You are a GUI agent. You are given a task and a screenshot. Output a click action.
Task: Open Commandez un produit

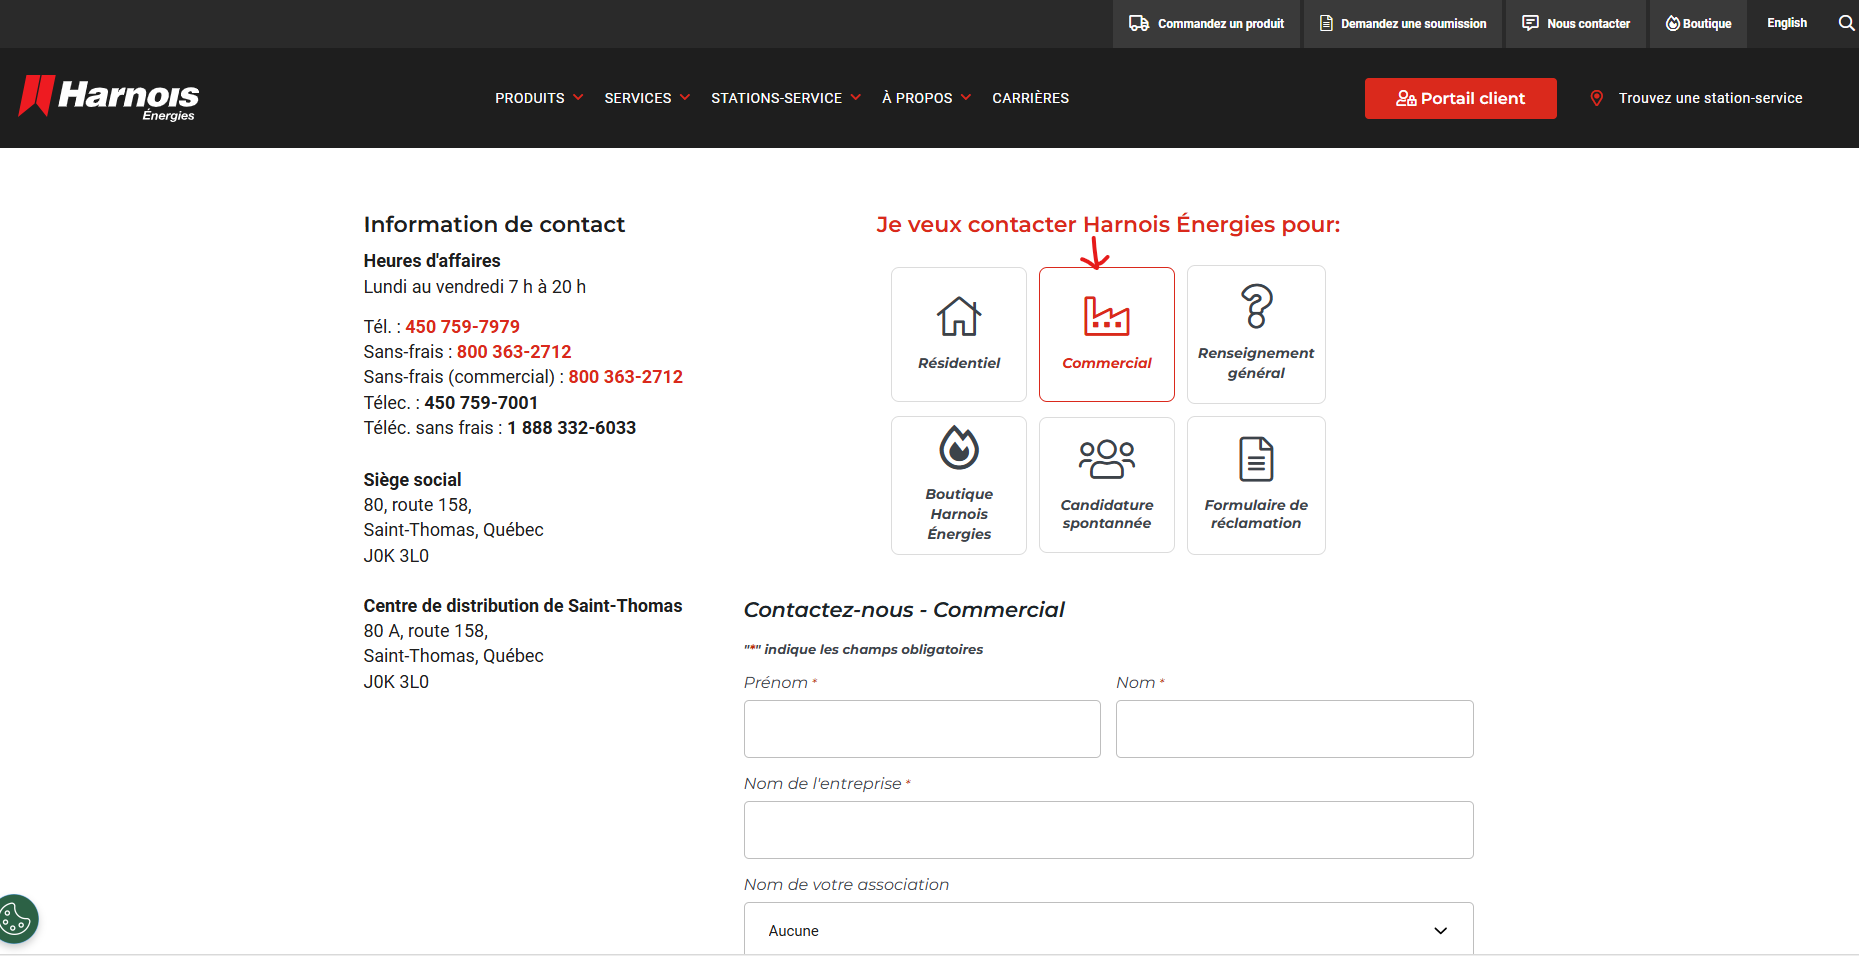[1207, 24]
